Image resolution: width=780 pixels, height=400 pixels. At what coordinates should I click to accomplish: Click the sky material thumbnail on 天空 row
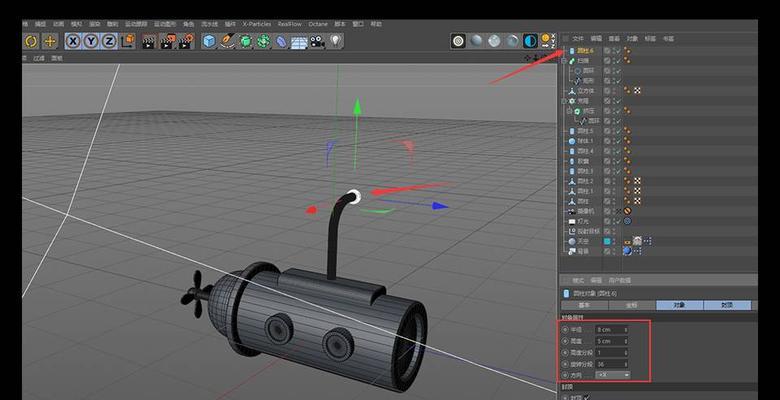(637, 241)
